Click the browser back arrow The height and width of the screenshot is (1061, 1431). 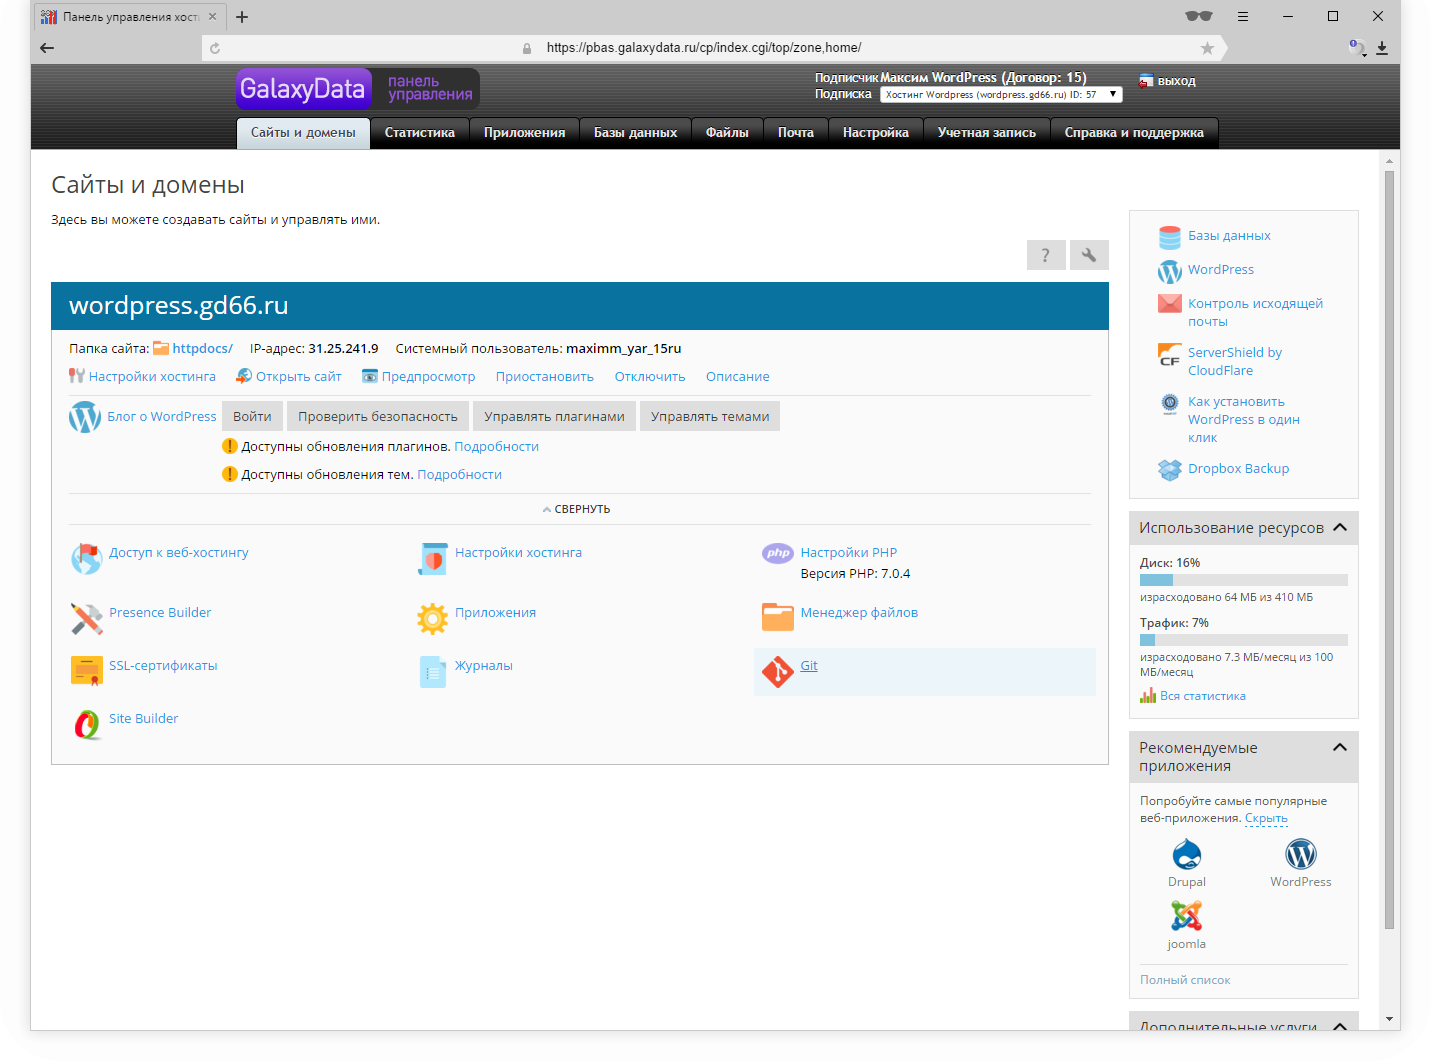click(47, 47)
